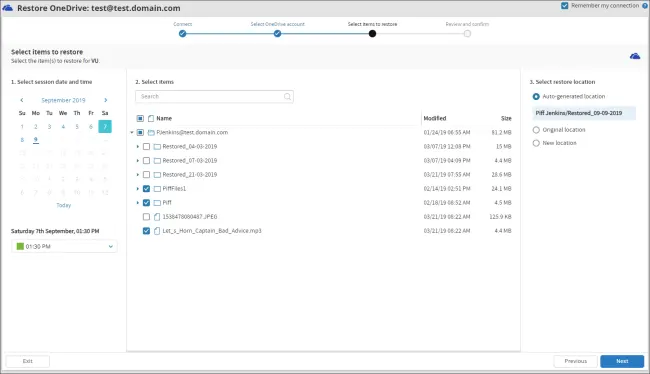
Task: Click the Exit button
Action: click(x=28, y=362)
